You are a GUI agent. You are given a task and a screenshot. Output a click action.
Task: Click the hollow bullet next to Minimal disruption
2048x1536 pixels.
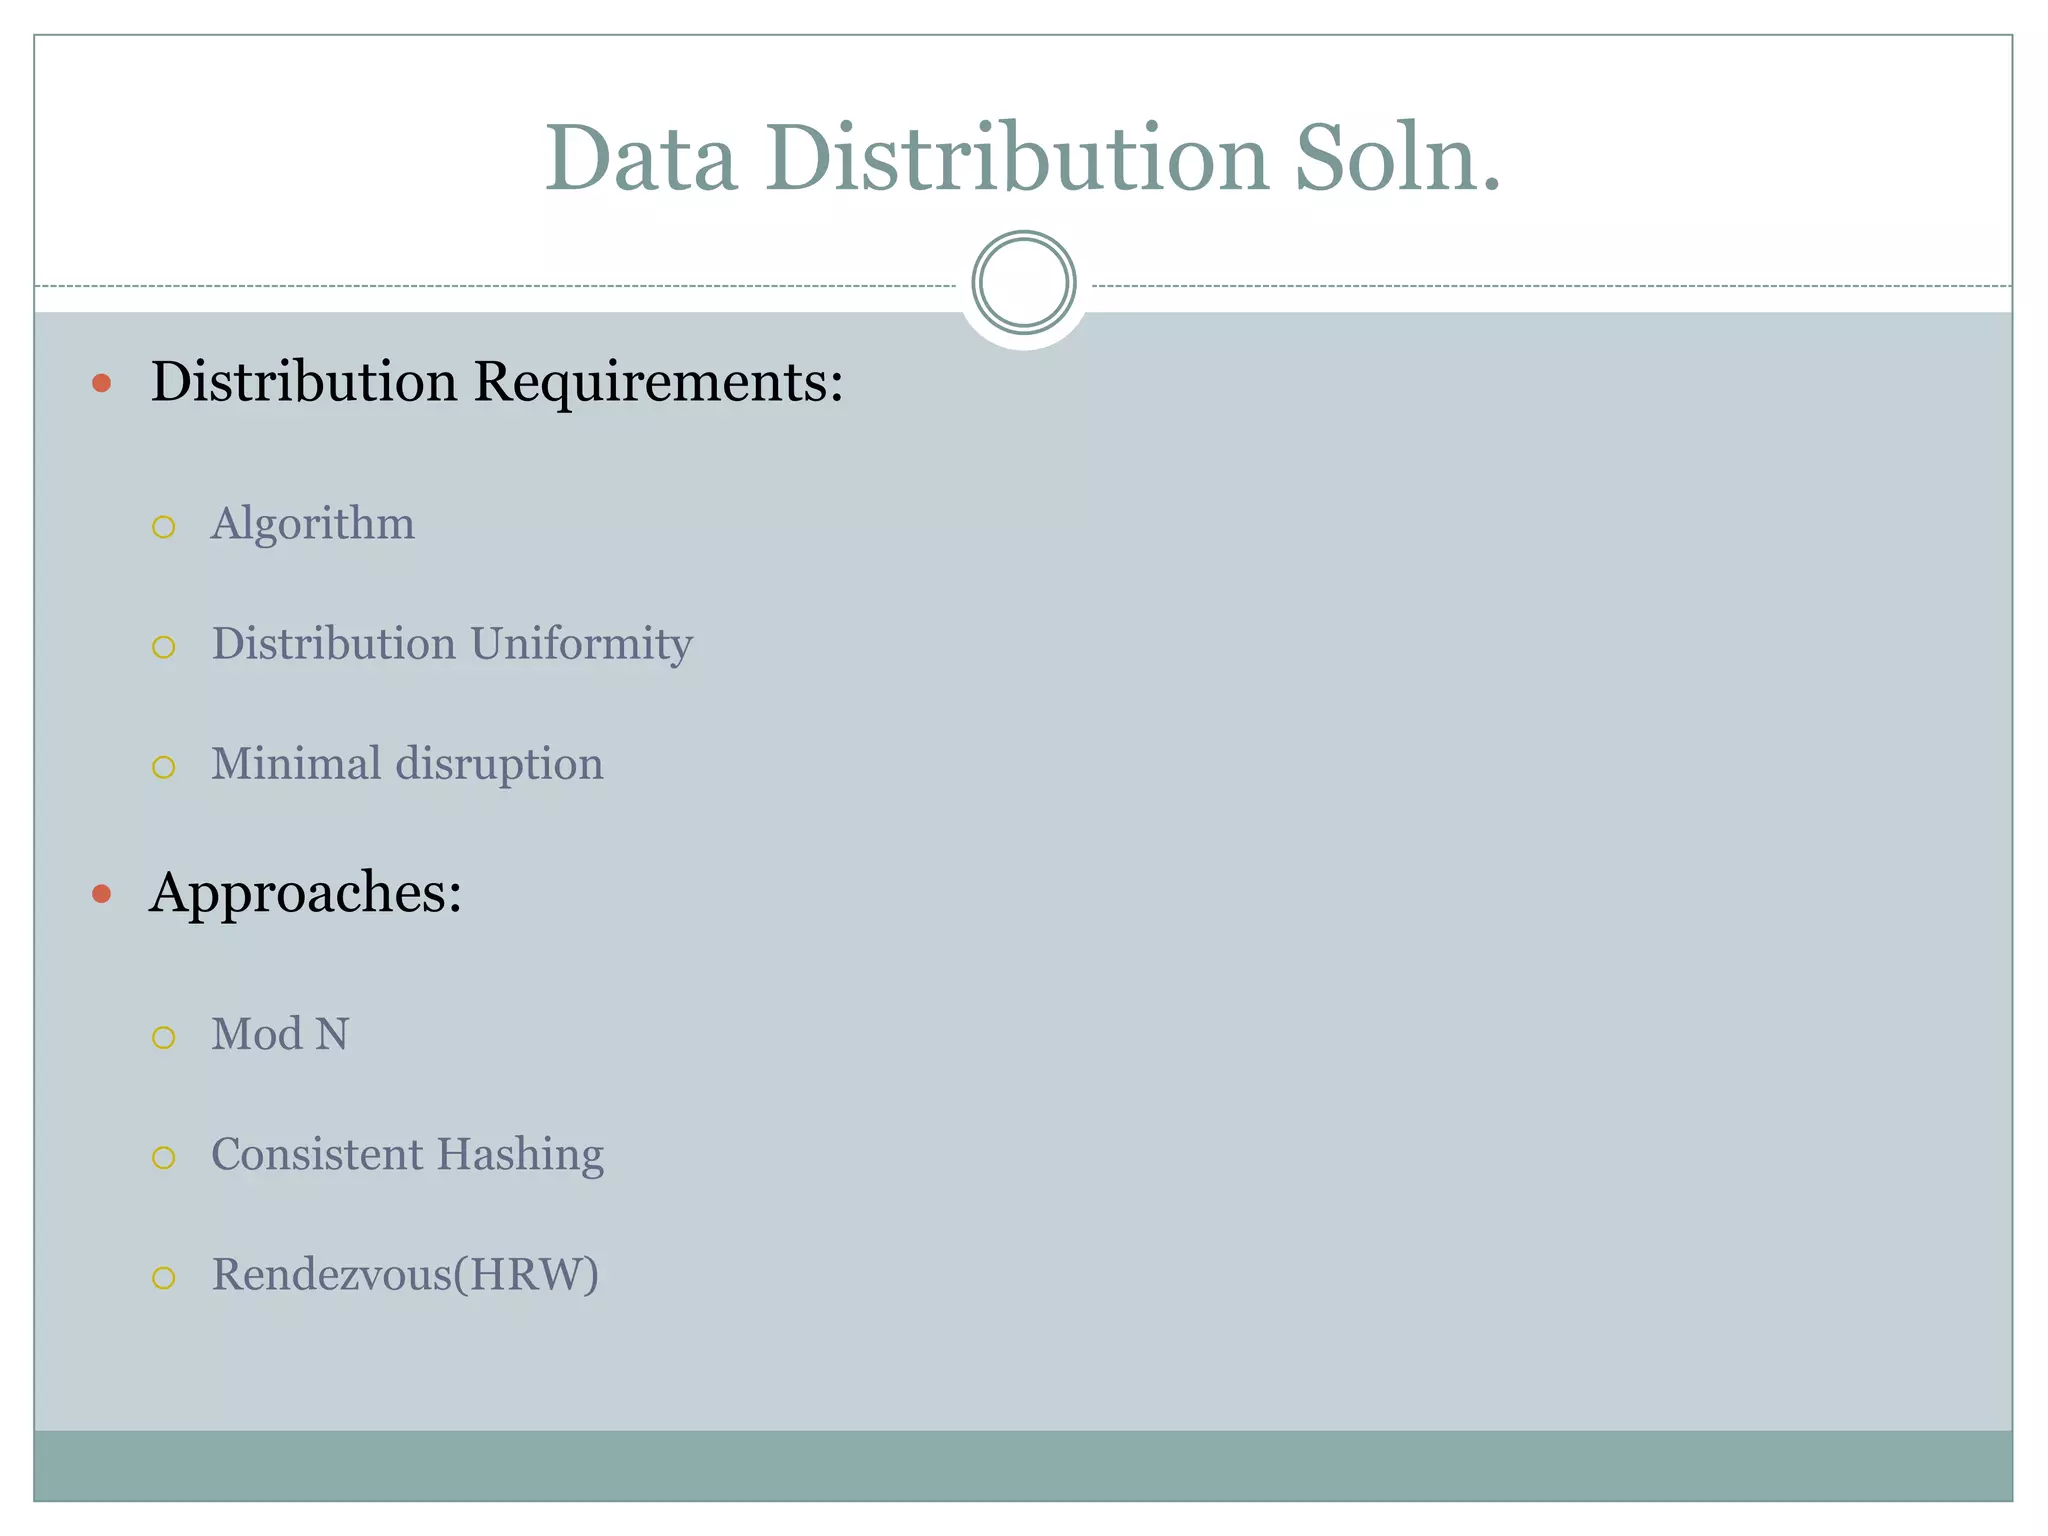point(164,767)
